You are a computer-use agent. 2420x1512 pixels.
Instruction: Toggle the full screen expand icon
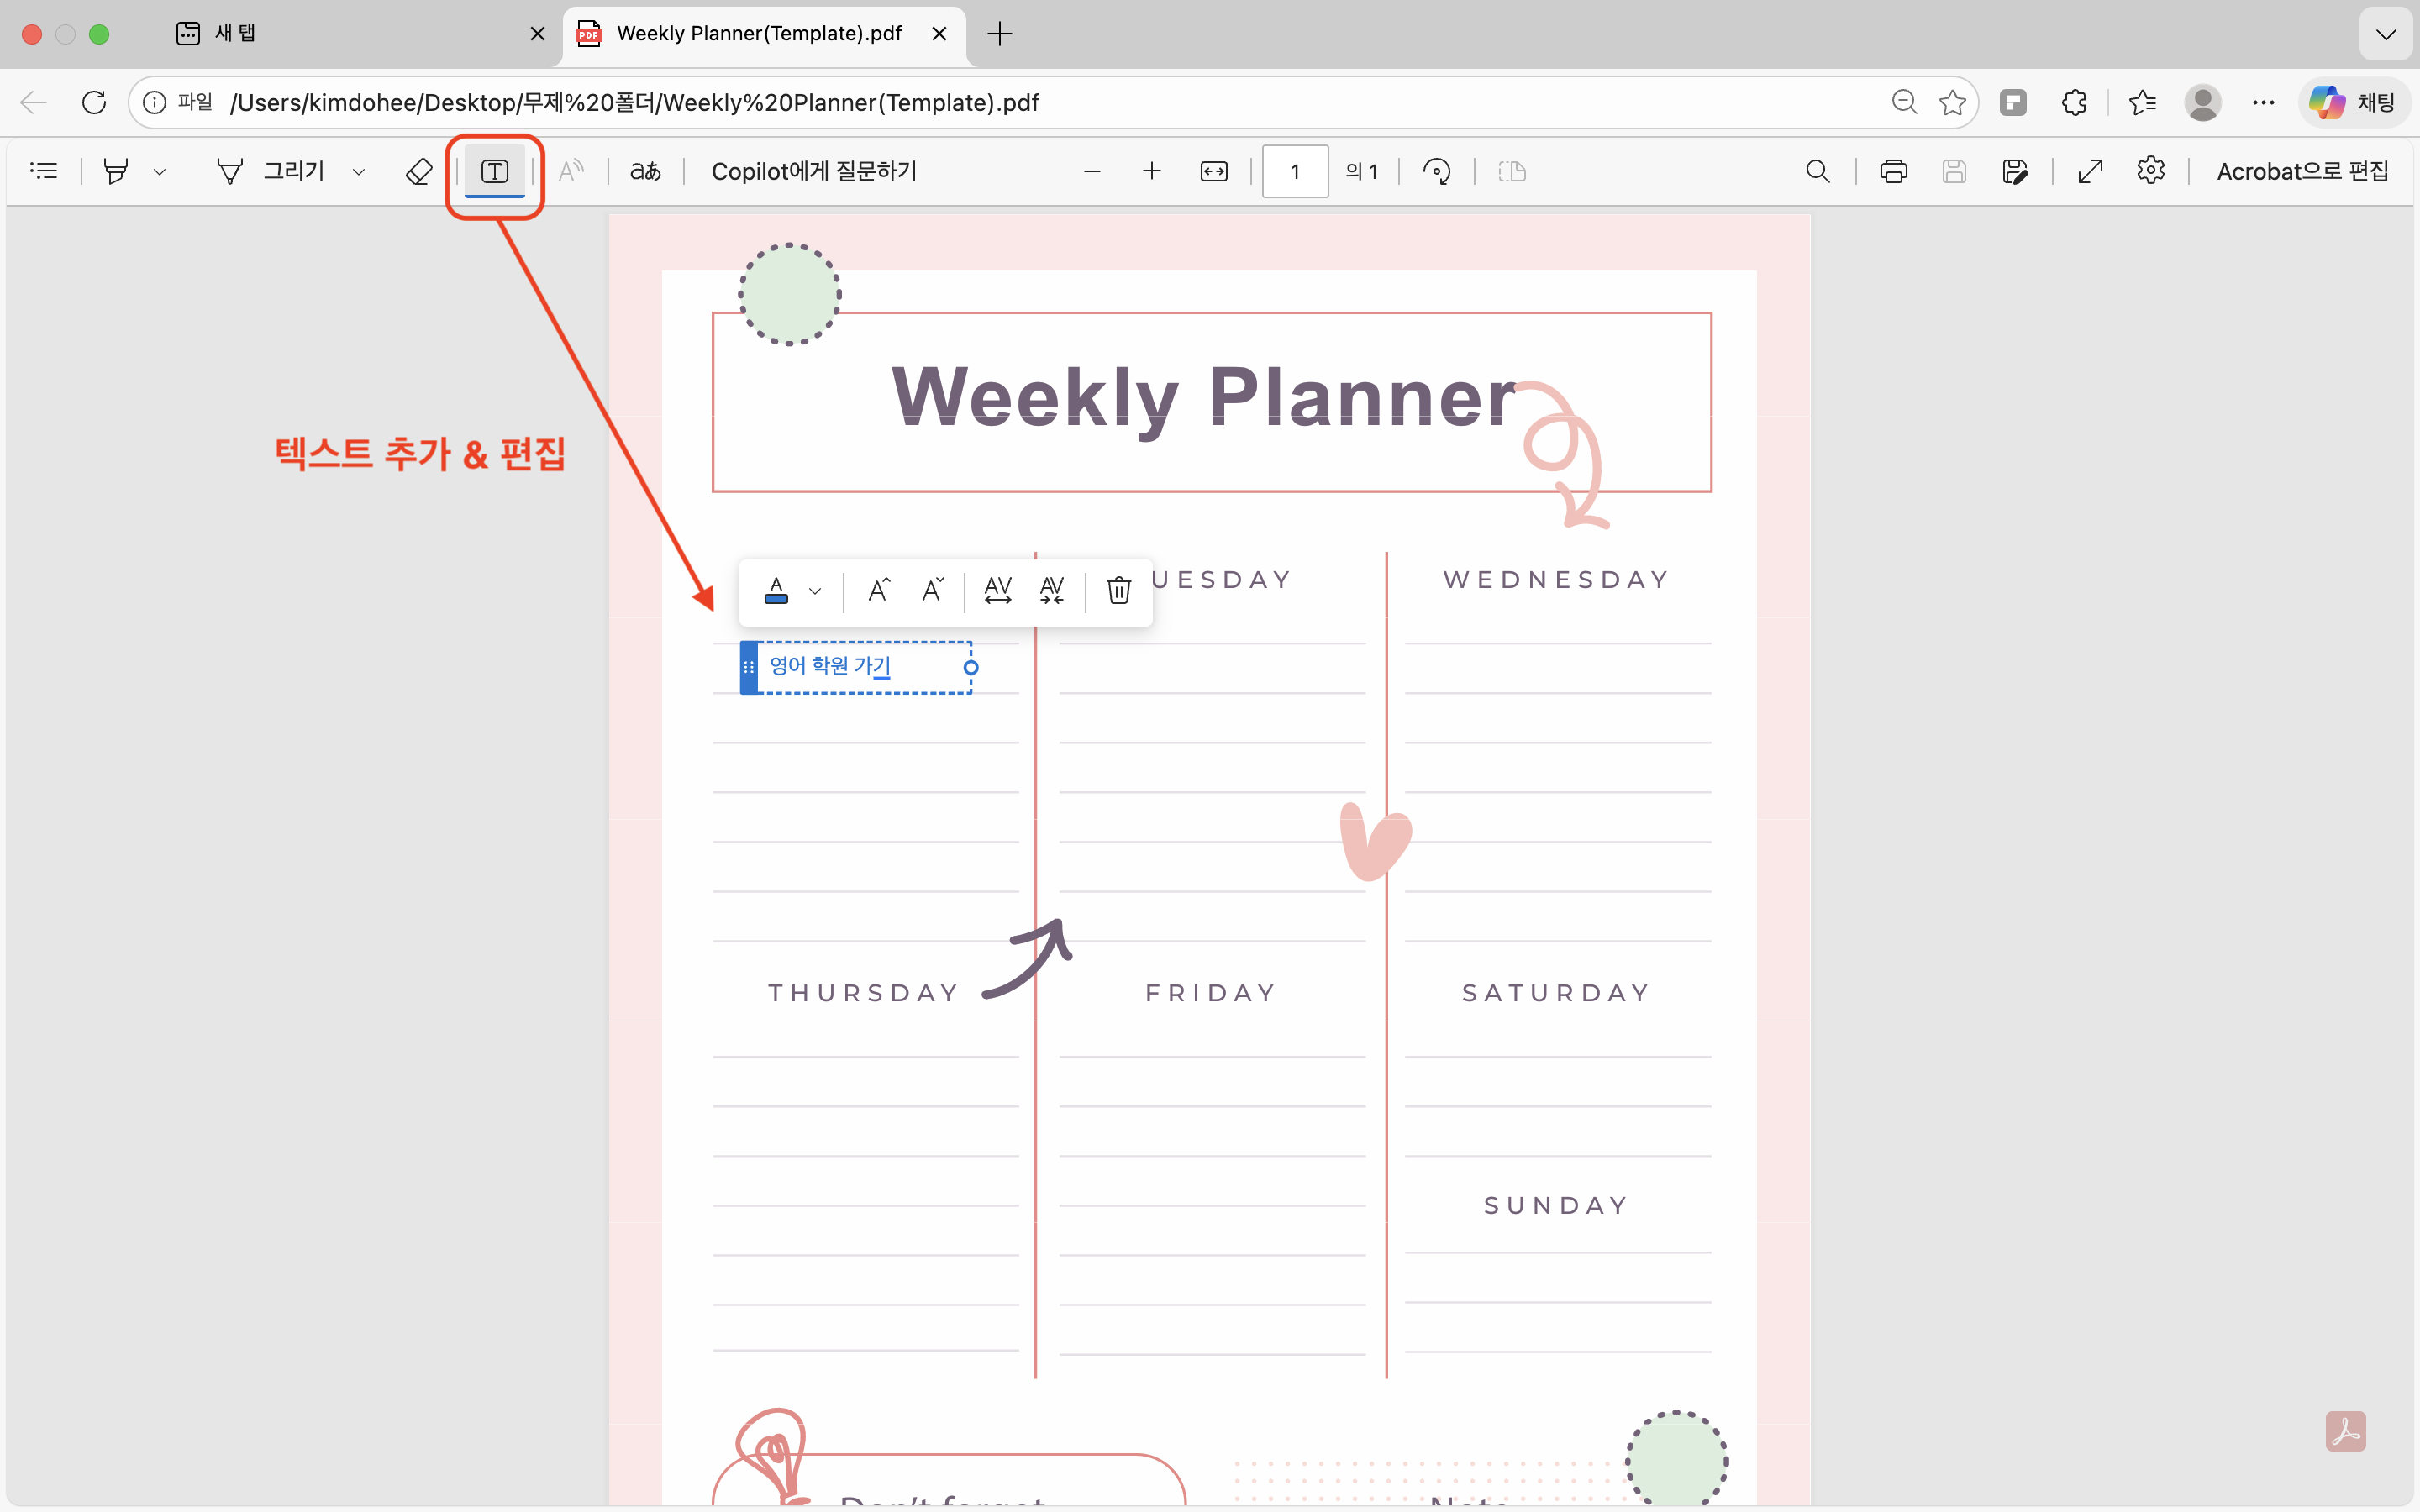click(2090, 171)
